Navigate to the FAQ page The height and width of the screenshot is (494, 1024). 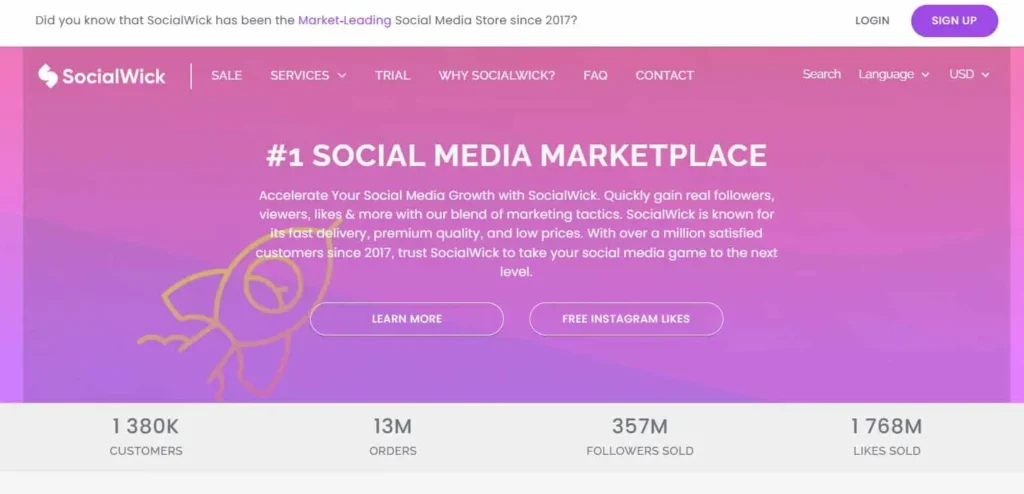coord(595,75)
